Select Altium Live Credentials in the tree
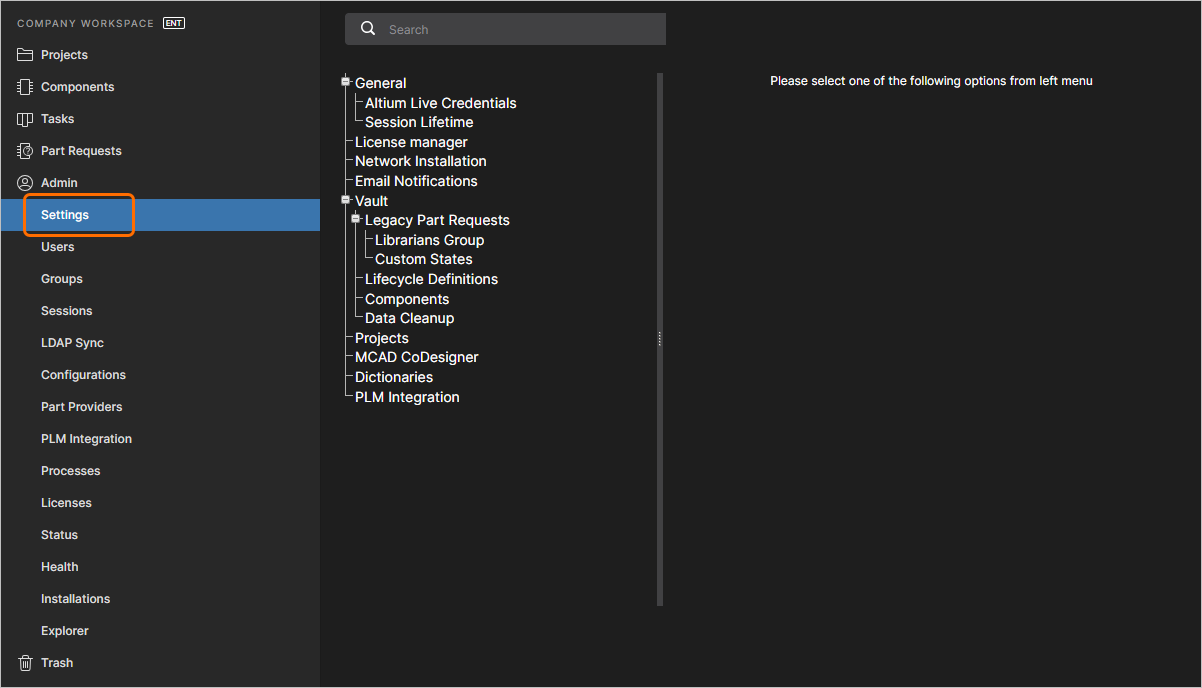The width and height of the screenshot is (1202, 688). tap(438, 102)
